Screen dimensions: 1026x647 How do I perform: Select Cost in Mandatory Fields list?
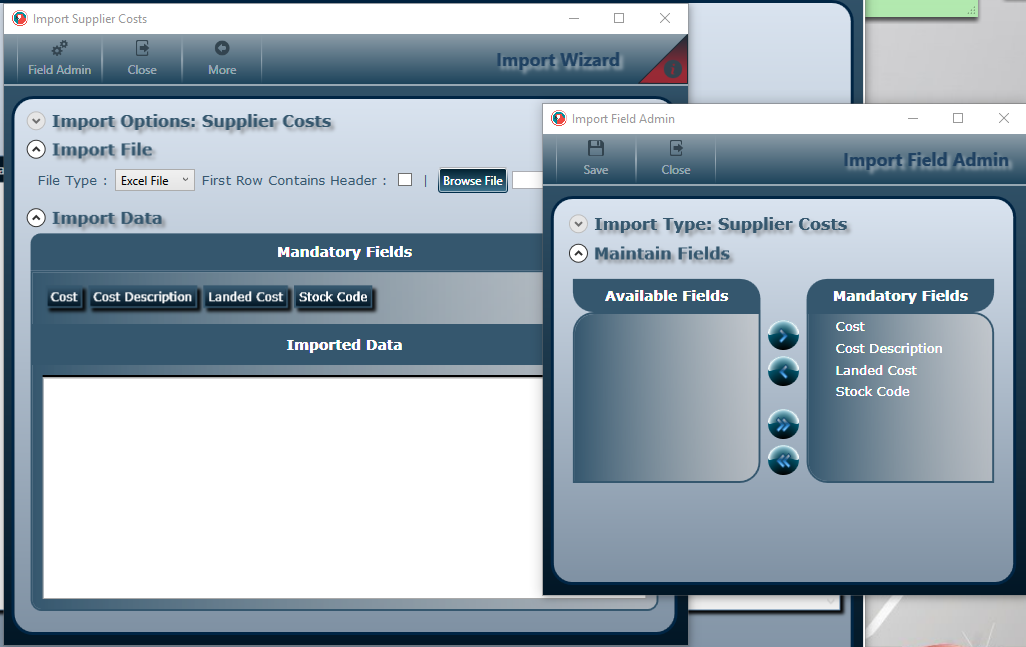point(850,326)
